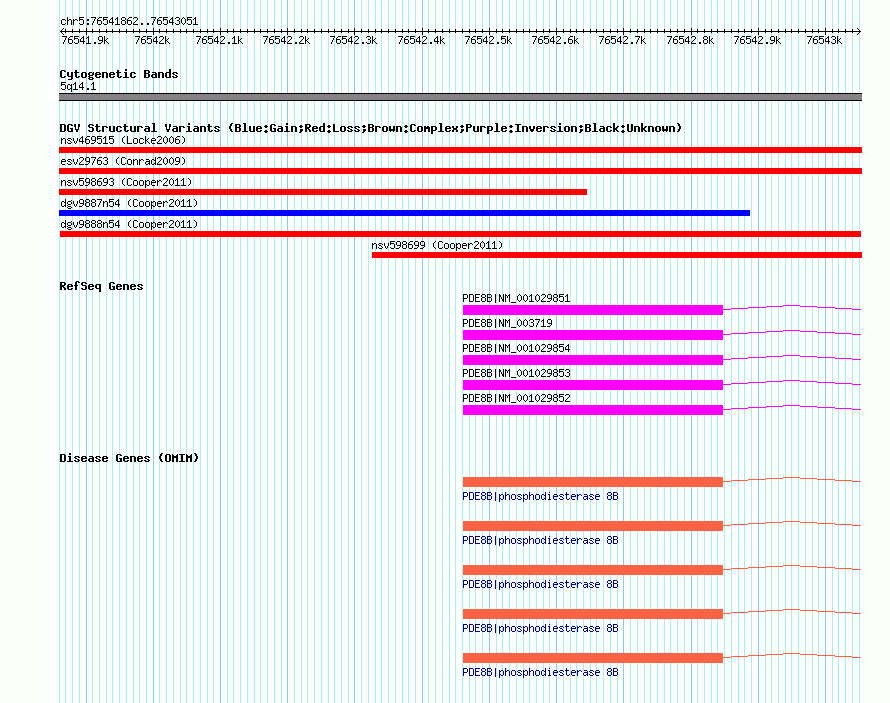Image resolution: width=890 pixels, height=703 pixels.
Task: Click the 76542.2k ruler tick label
Action: pyautogui.click(x=286, y=40)
